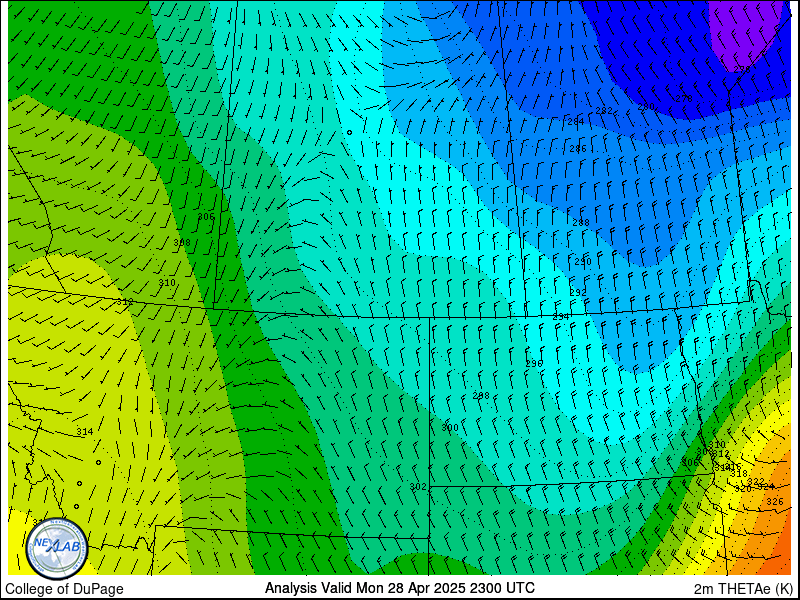
Task: Click the 314 contour label
Action: (85, 432)
